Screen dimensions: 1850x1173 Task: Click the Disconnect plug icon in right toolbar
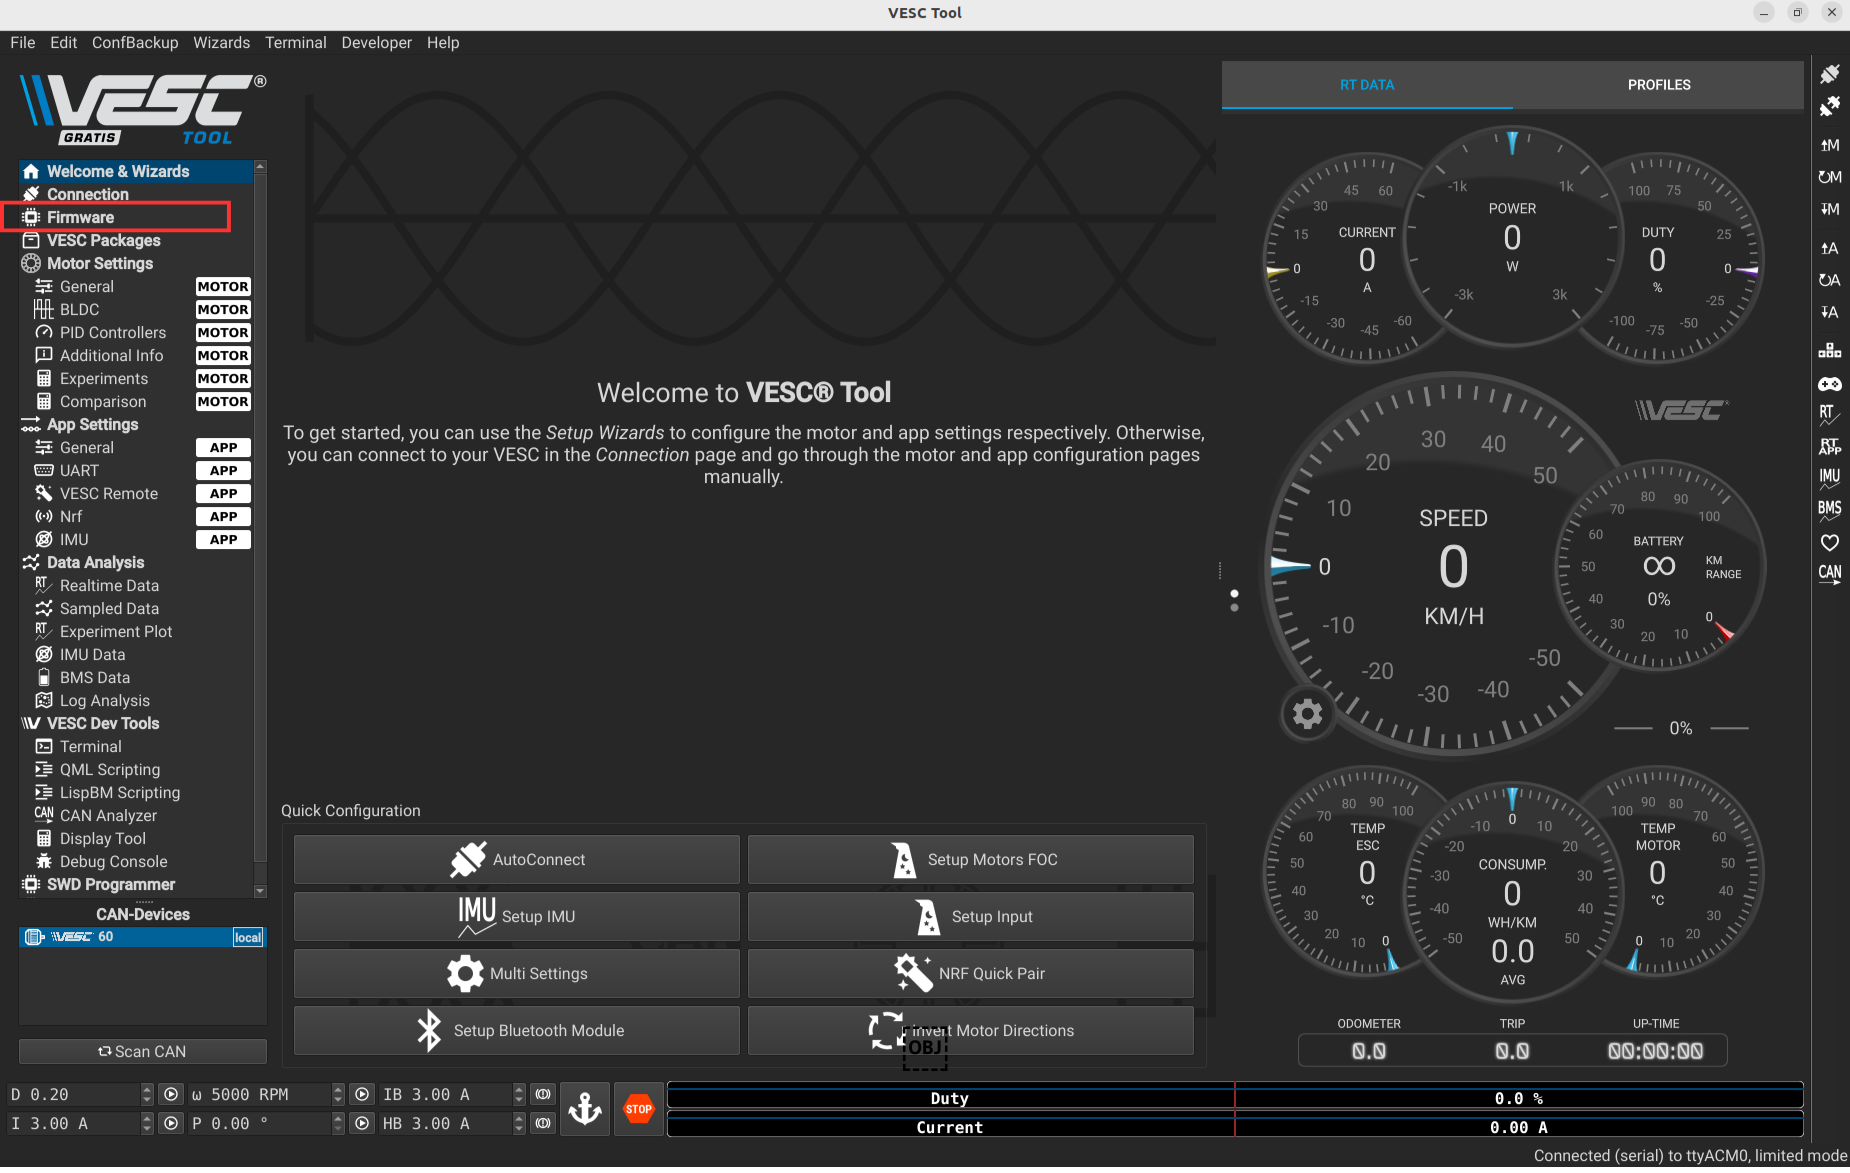point(1829,105)
